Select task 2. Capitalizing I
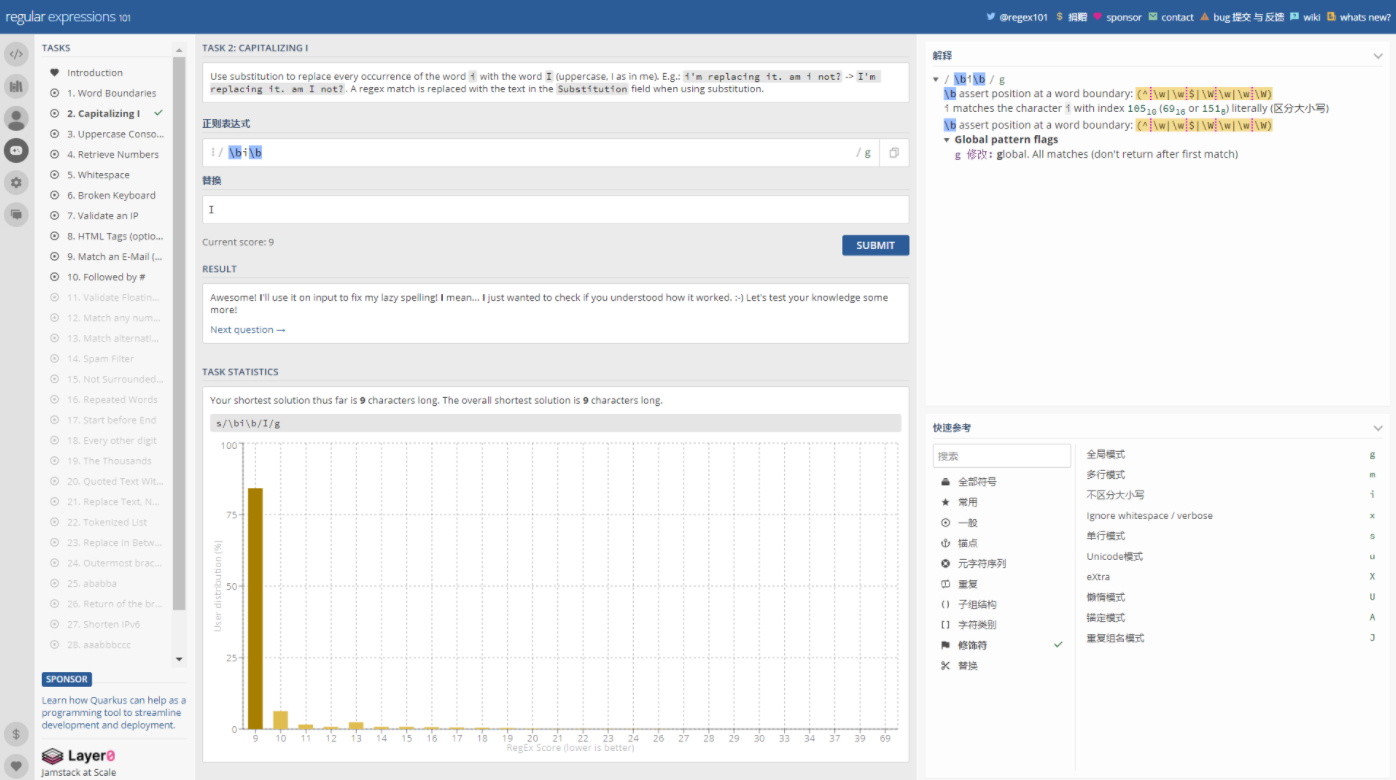Image resolution: width=1396 pixels, height=780 pixels. pos(103,114)
